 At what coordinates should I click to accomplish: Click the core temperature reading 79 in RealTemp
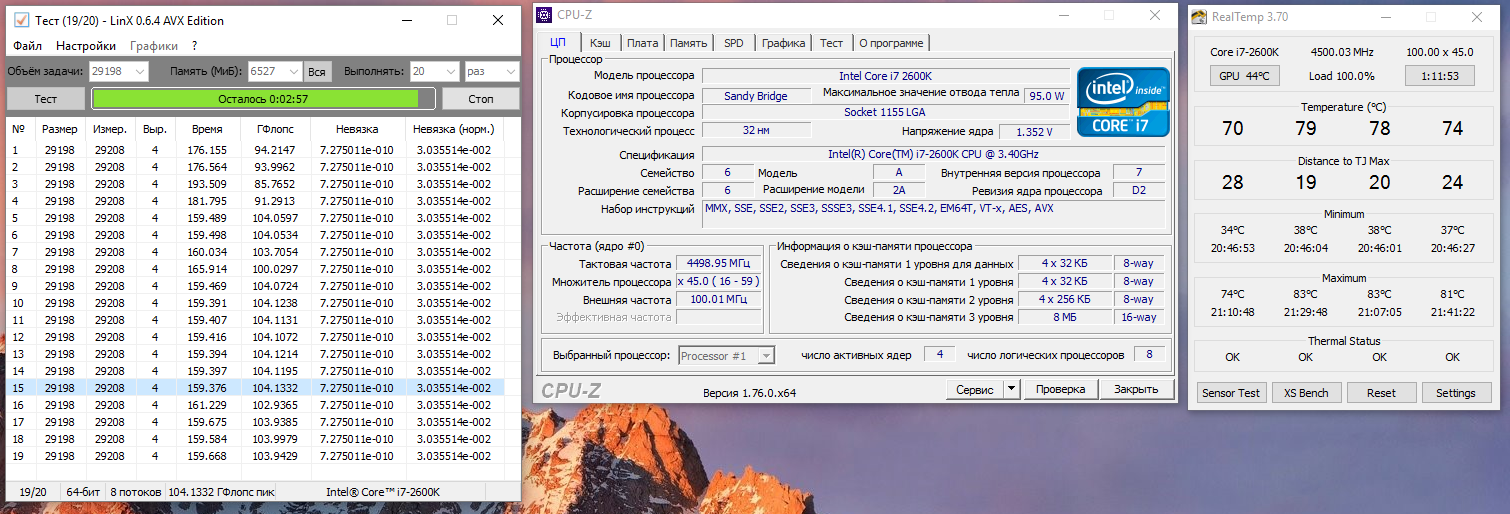pyautogui.click(x=1306, y=129)
